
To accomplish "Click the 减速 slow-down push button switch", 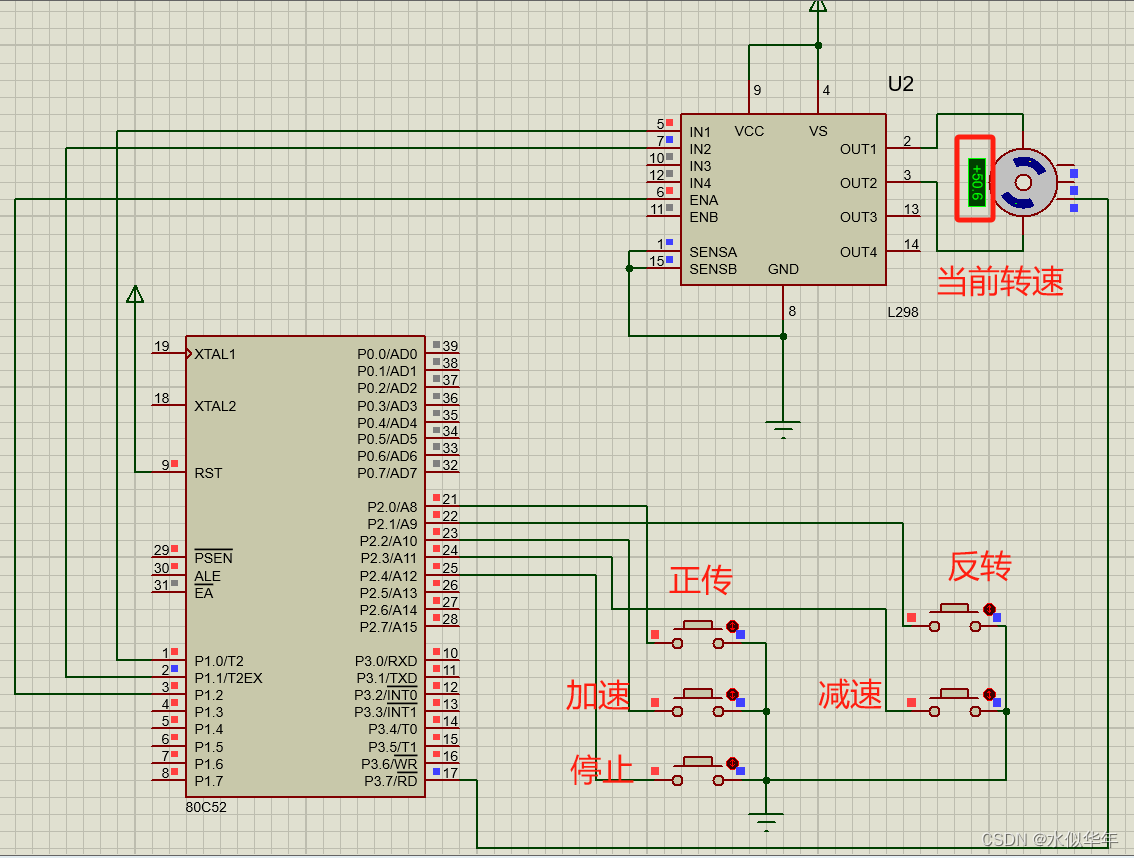I will 955,702.
